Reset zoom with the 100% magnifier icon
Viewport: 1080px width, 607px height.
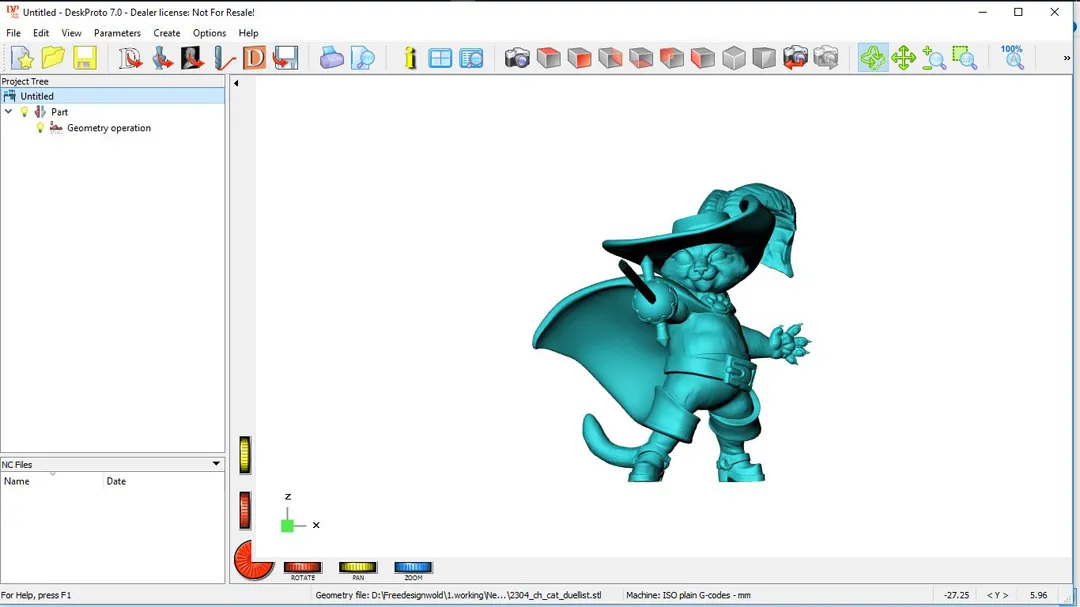1012,59
